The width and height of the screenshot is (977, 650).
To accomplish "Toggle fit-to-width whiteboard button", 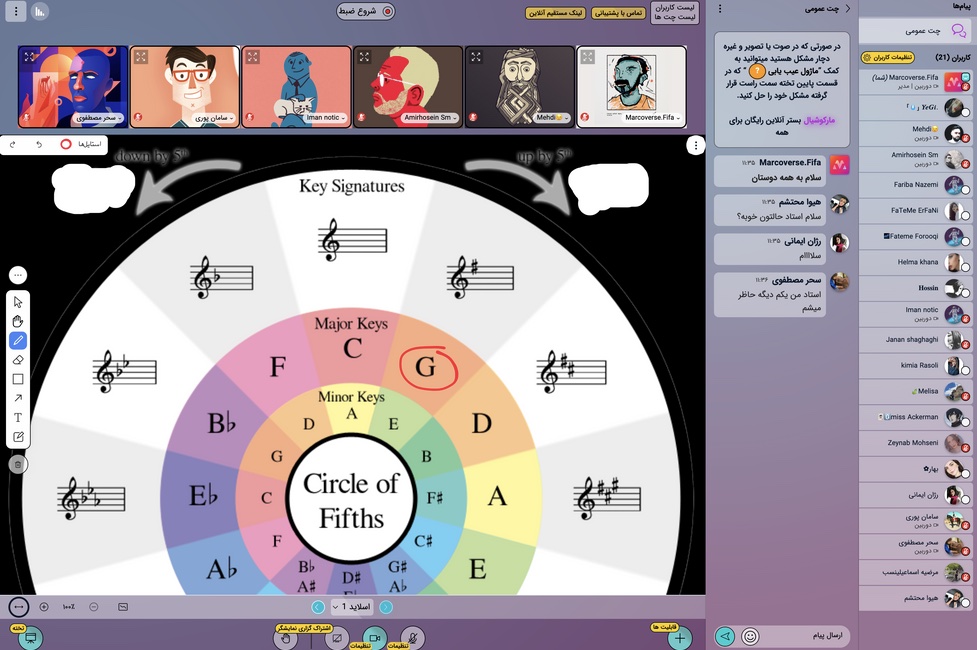I will pyautogui.click(x=18, y=606).
